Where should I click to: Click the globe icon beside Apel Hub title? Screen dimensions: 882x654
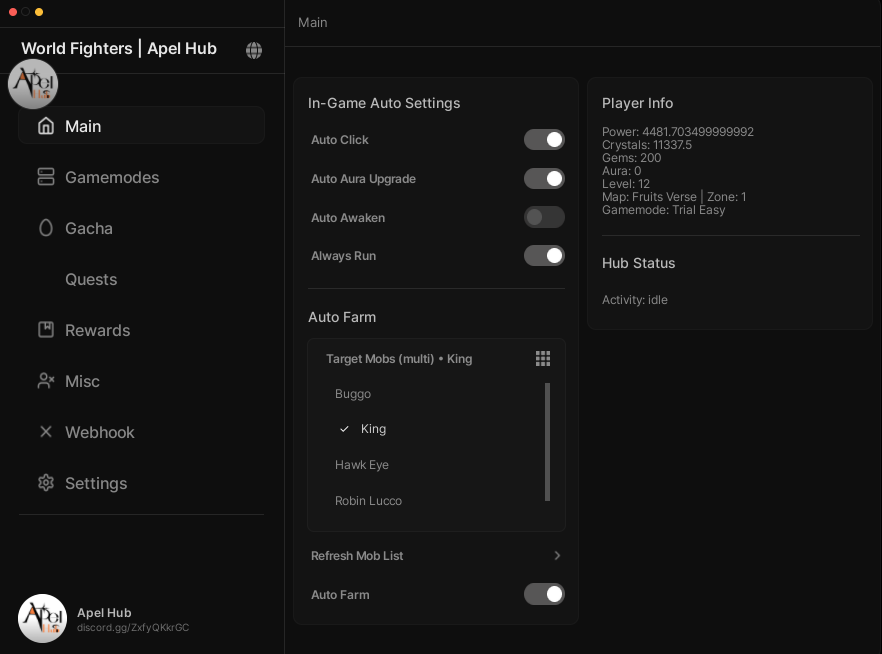click(254, 50)
